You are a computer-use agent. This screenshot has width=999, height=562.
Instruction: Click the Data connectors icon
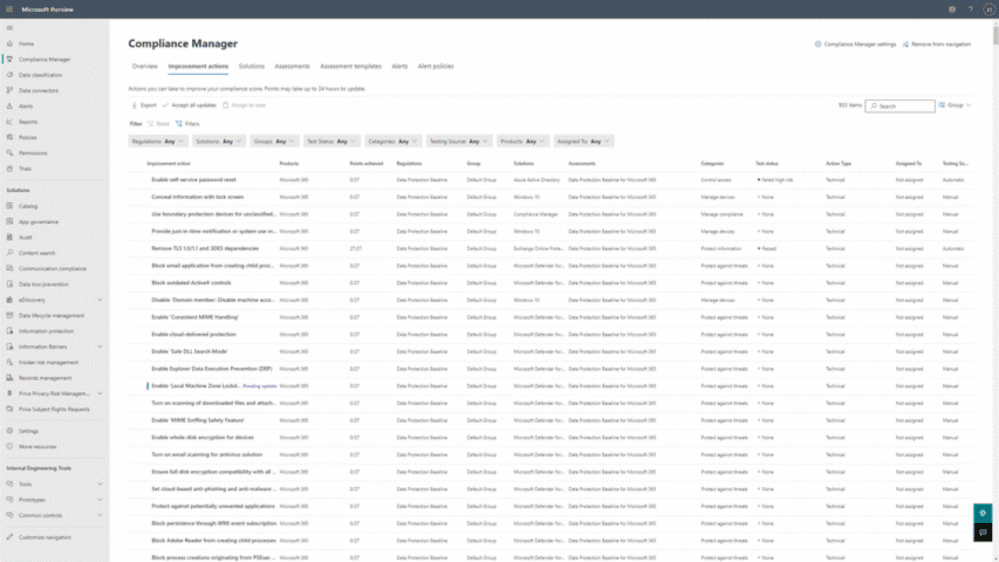(10, 90)
